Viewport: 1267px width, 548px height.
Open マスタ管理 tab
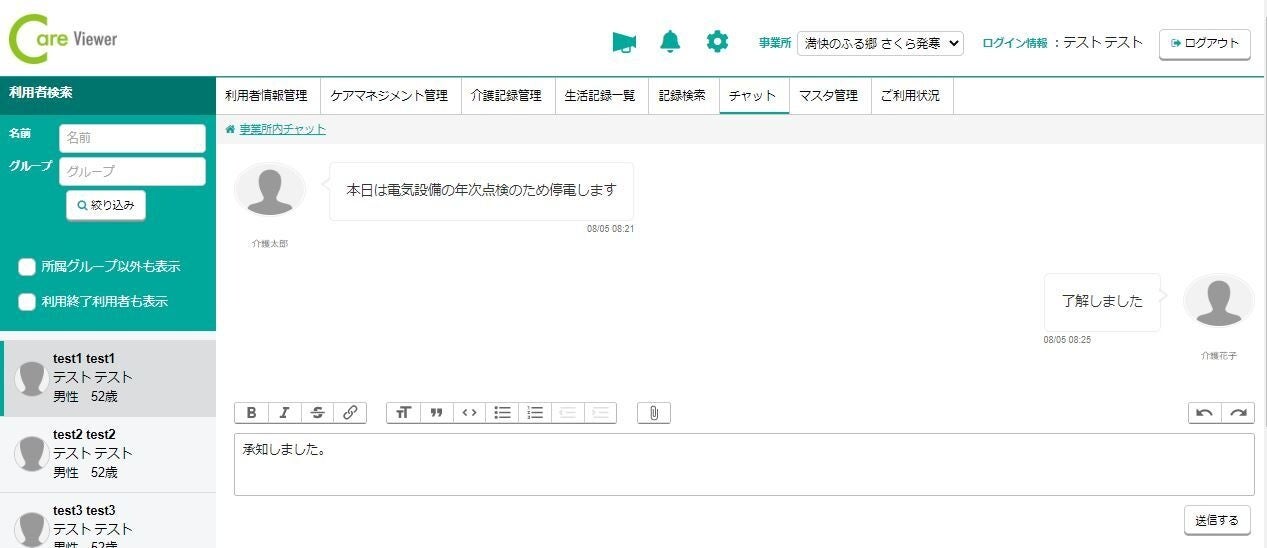coord(829,96)
